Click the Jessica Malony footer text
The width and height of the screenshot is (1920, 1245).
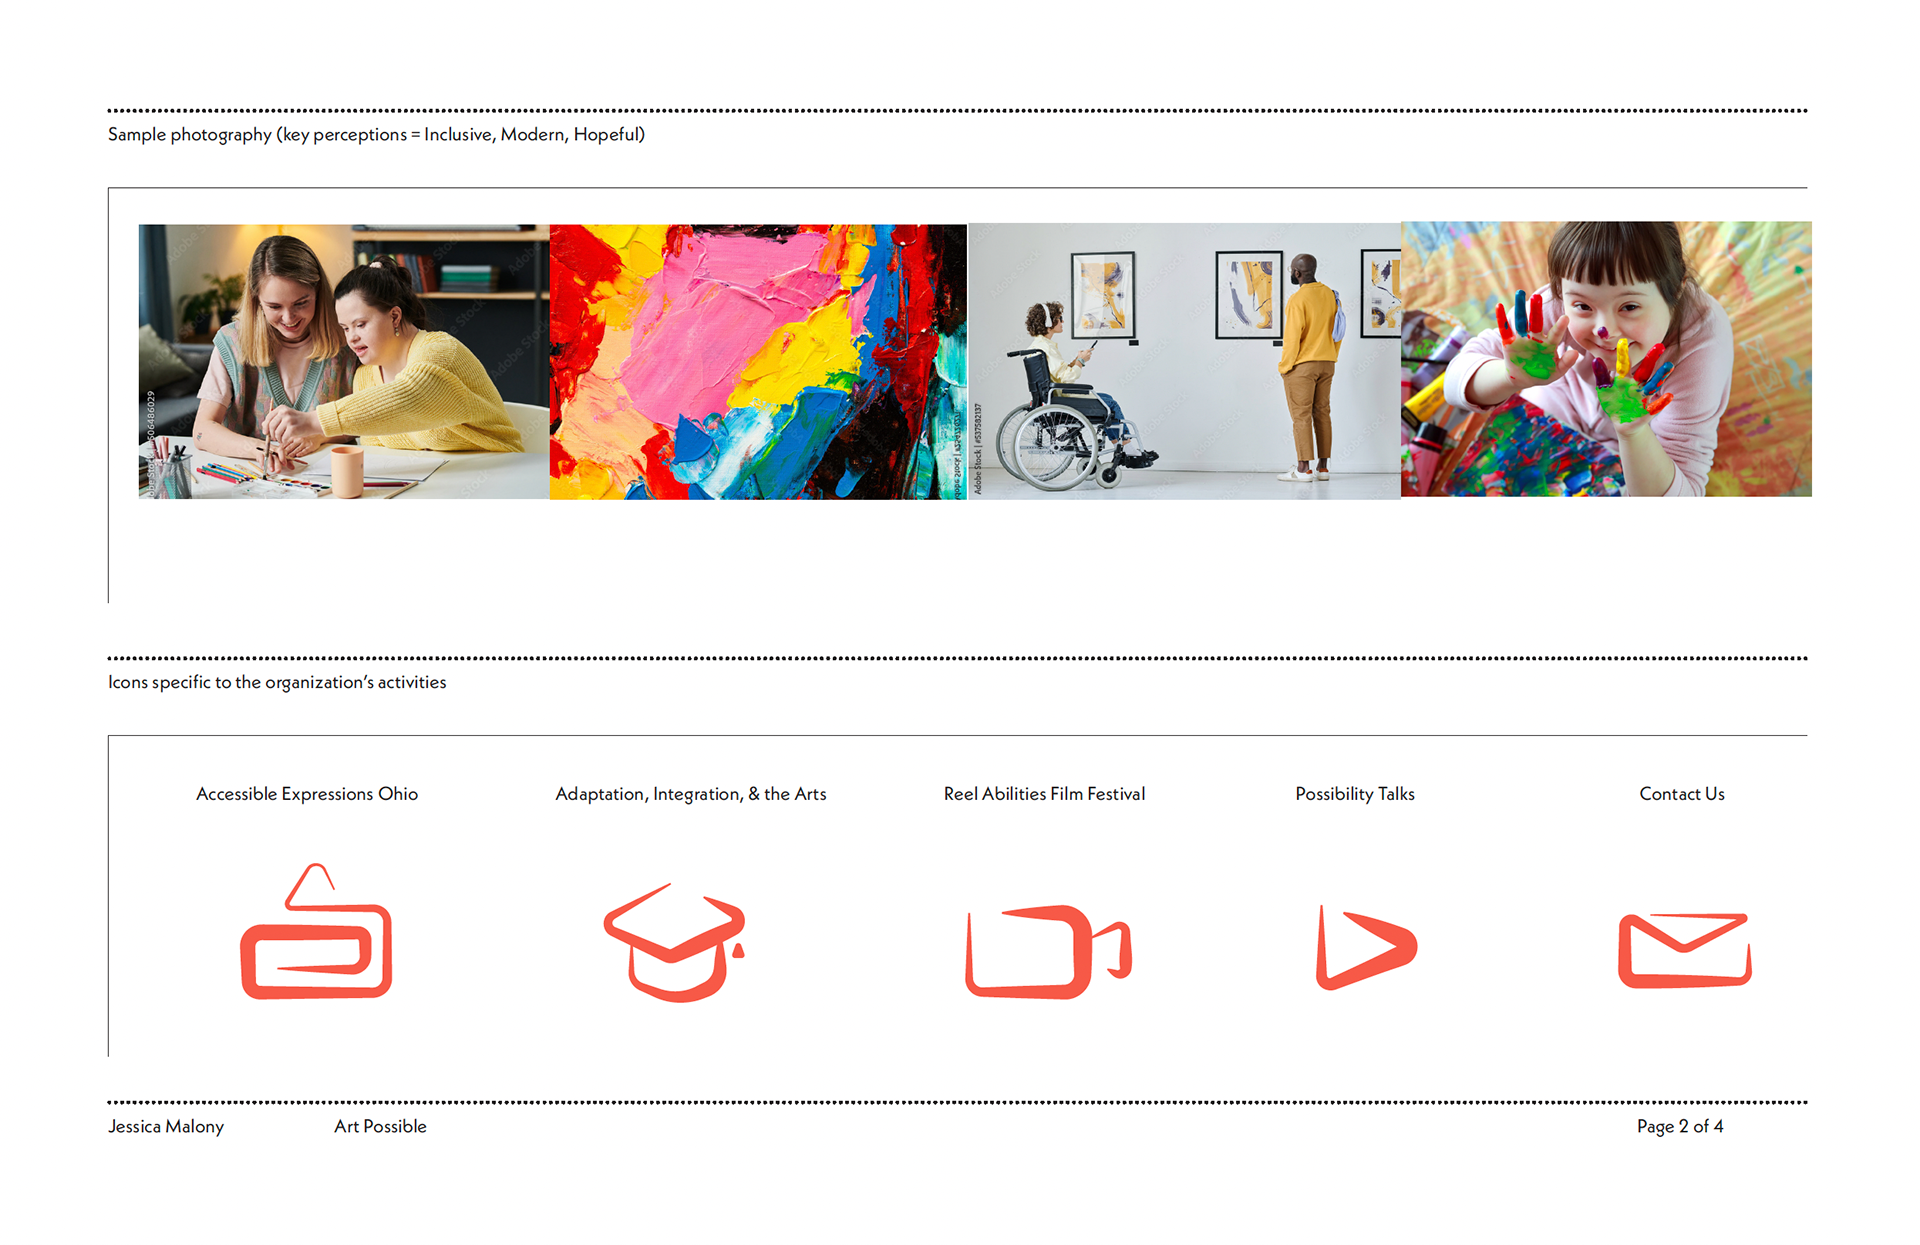coord(166,1127)
